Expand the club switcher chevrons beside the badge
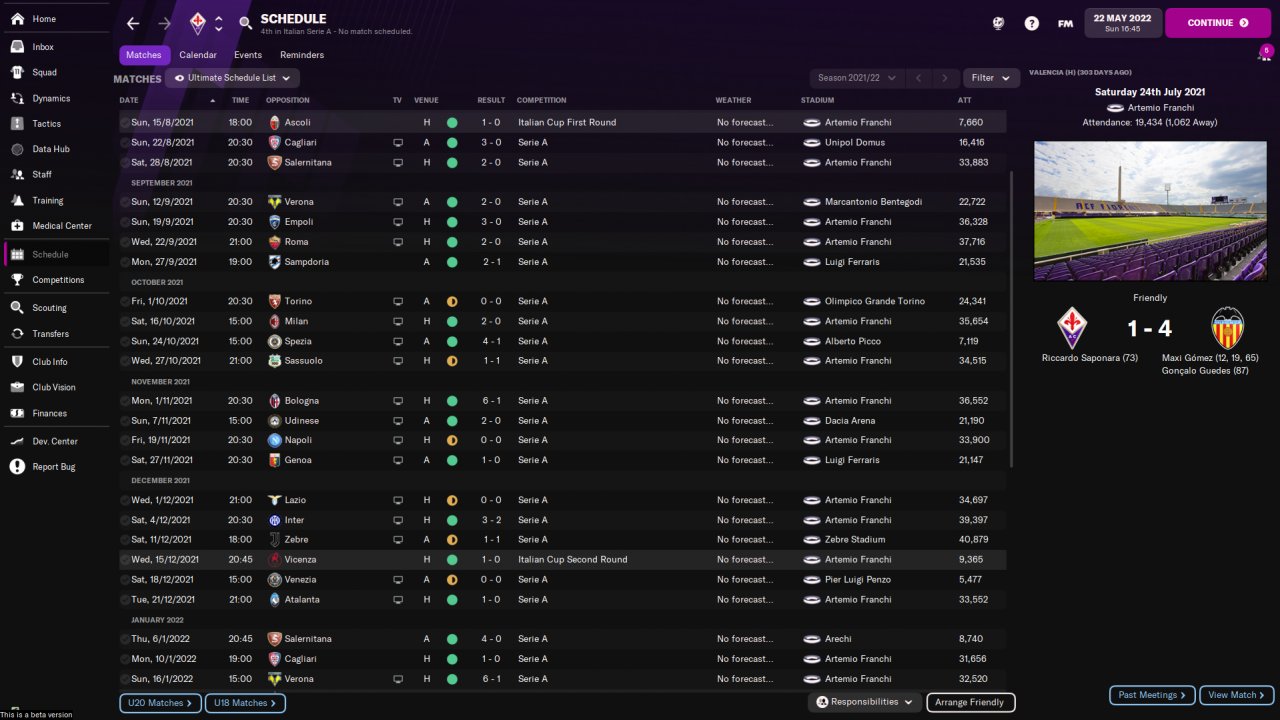Image resolution: width=1280 pixels, height=720 pixels. pyautogui.click(x=219, y=23)
